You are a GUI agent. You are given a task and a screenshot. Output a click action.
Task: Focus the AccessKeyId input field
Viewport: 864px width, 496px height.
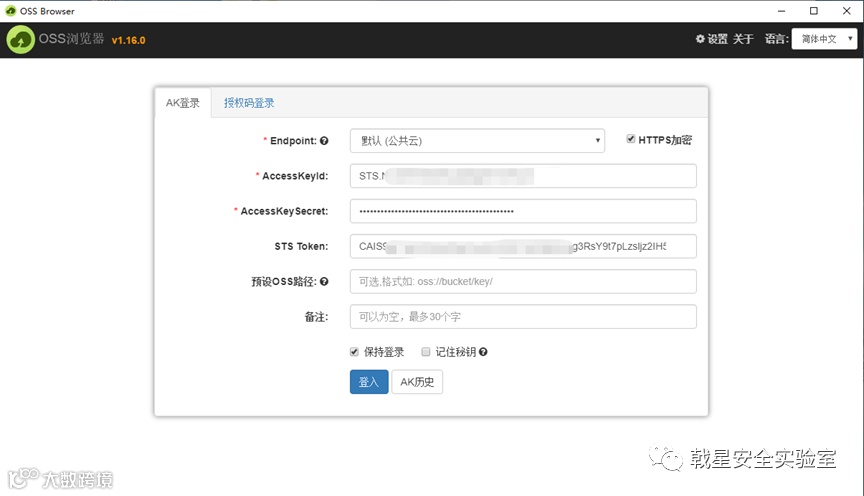[523, 176]
